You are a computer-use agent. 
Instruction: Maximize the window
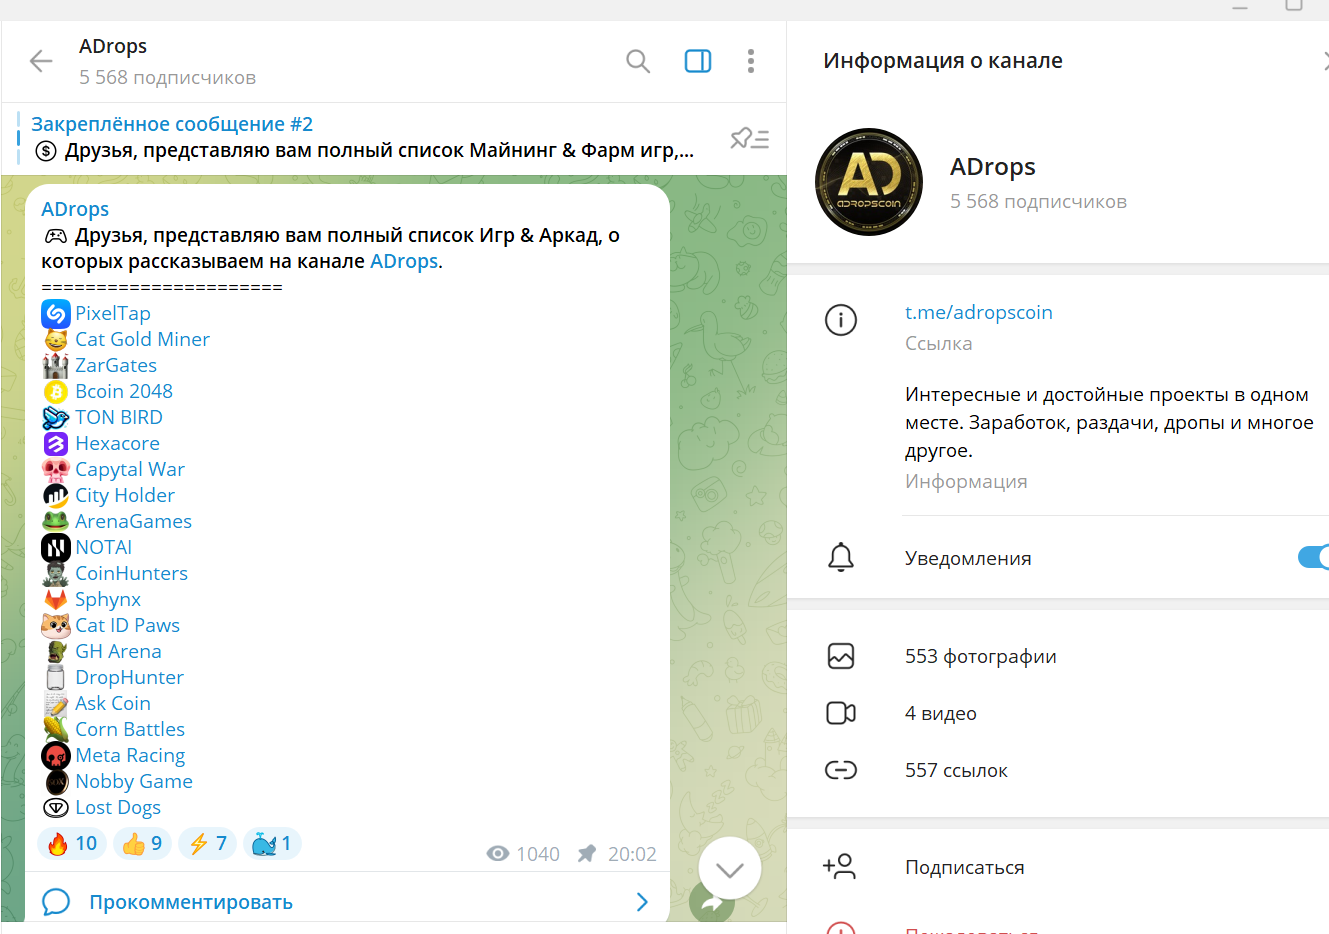click(1294, 5)
